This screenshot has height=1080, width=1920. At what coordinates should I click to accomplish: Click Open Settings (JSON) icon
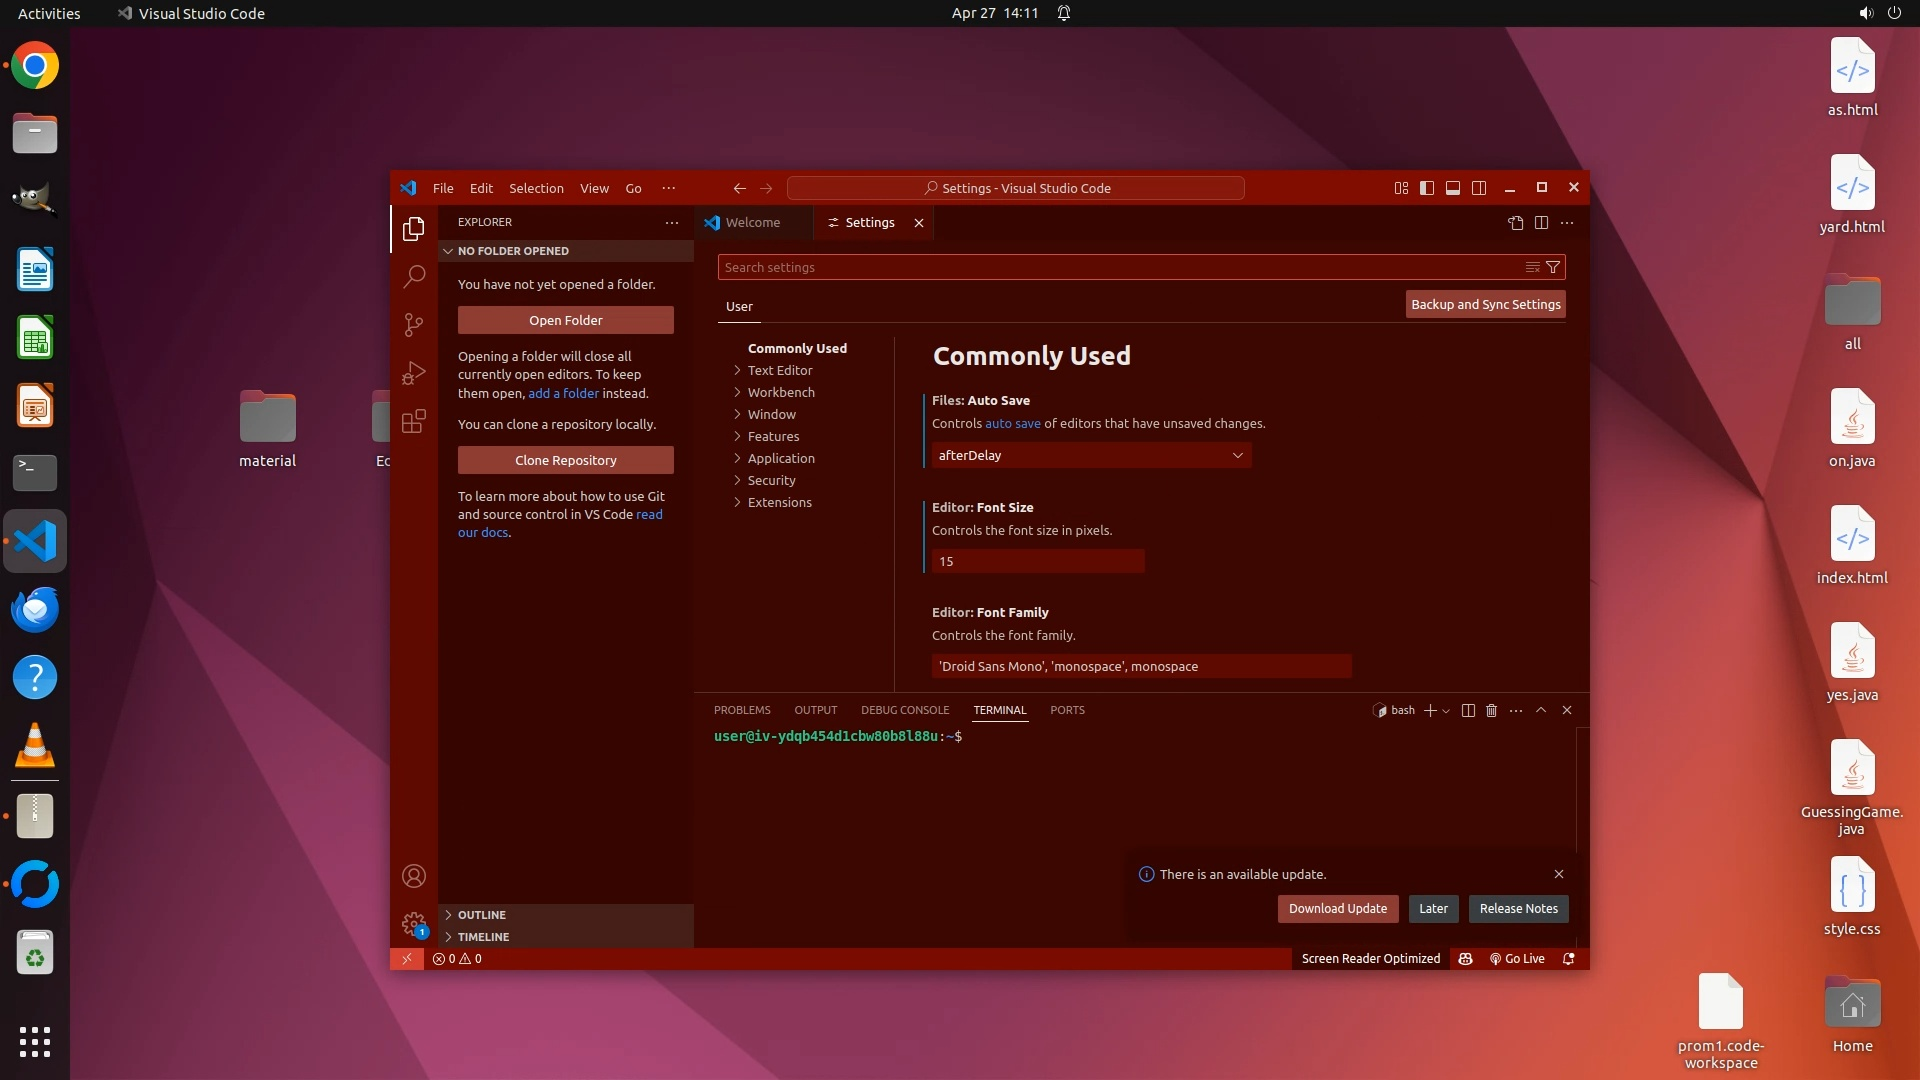[1516, 223]
